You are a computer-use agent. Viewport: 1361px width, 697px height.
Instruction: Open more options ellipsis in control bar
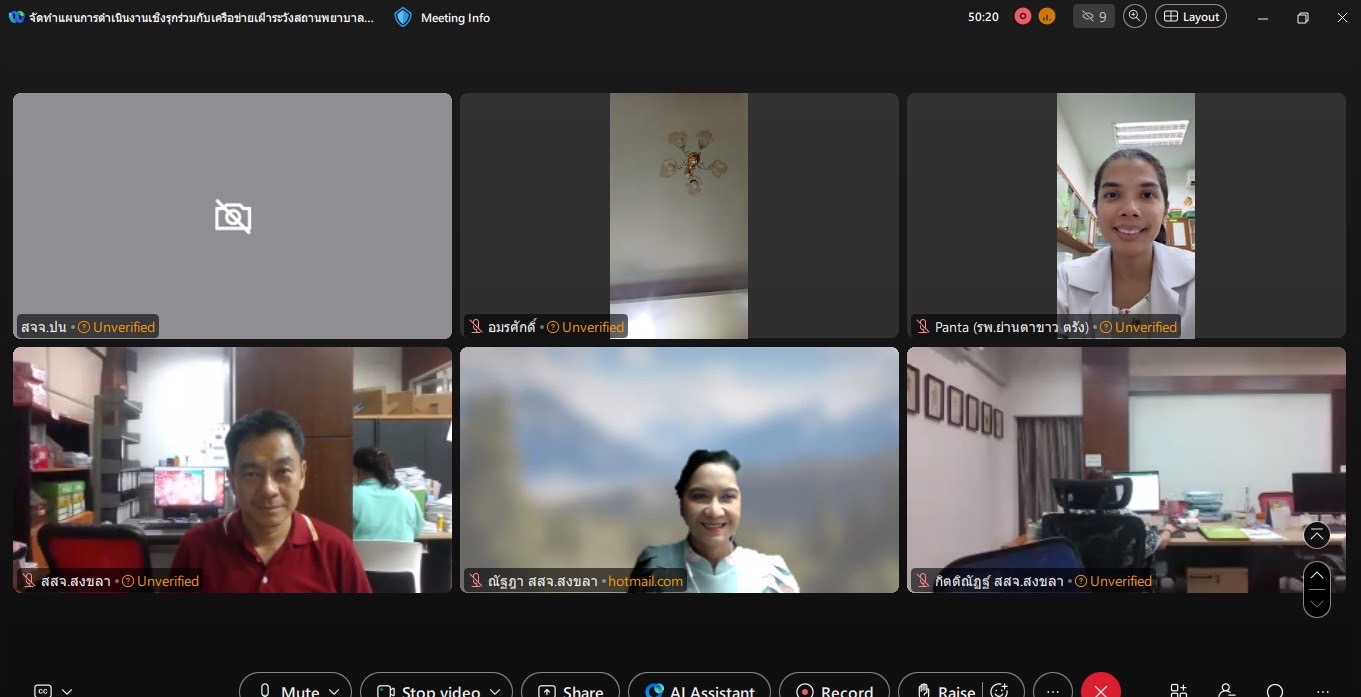tap(1052, 690)
